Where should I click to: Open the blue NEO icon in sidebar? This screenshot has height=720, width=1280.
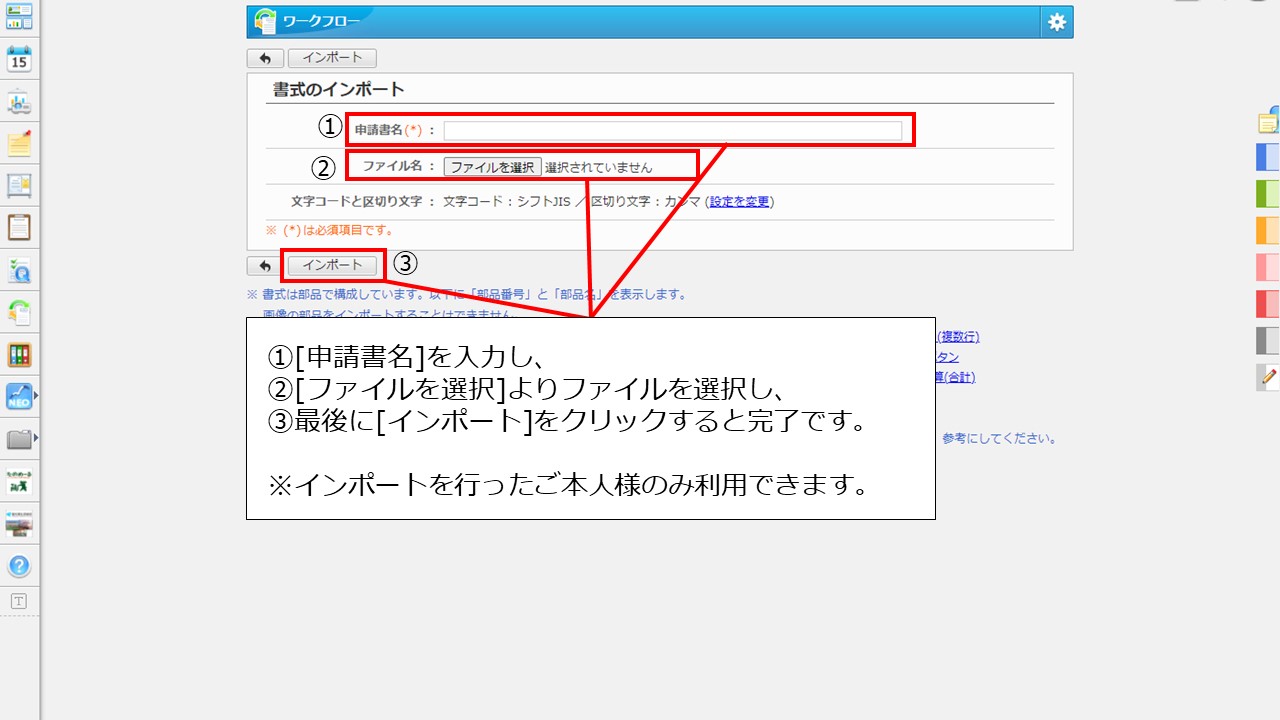pos(19,396)
